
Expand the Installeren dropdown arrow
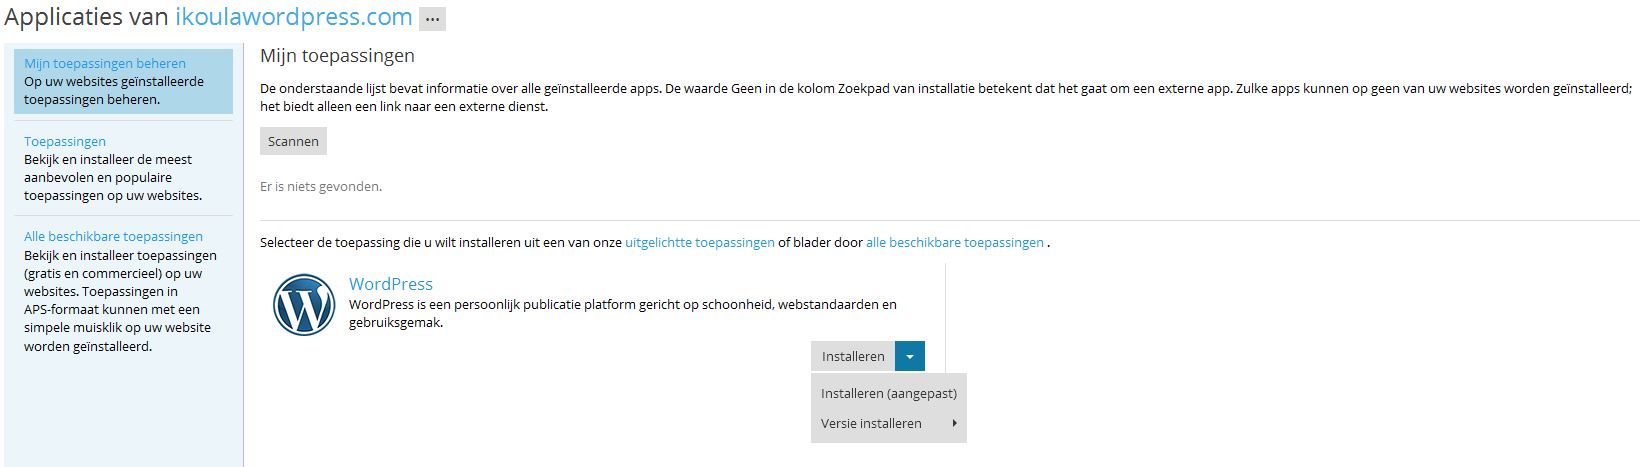coord(910,356)
